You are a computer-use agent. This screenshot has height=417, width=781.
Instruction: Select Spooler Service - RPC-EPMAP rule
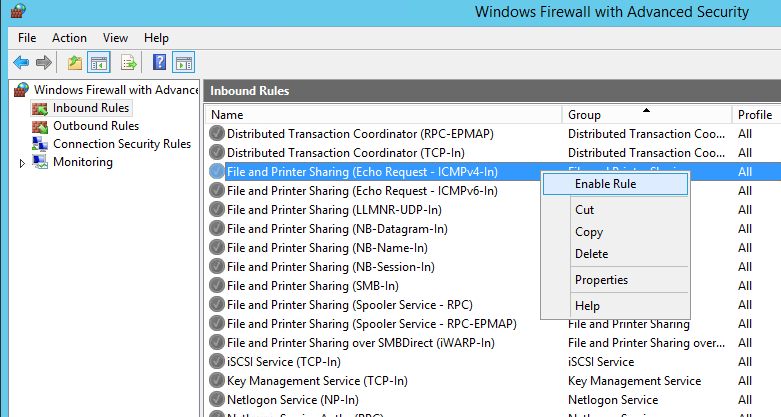pos(372,323)
